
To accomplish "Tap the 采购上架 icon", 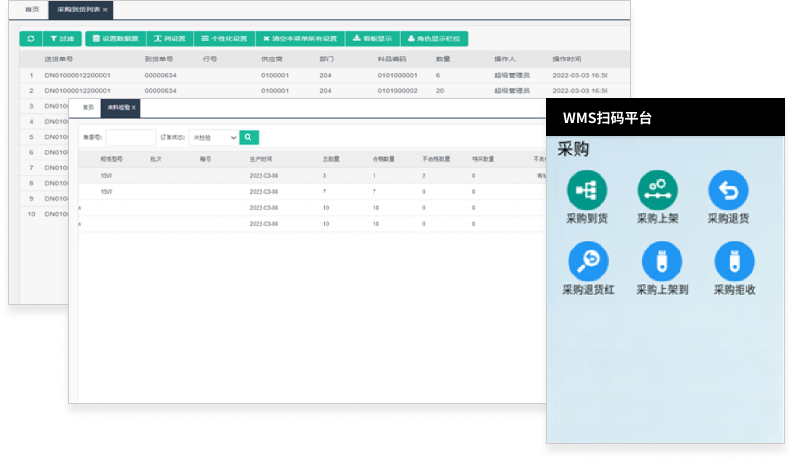I will tap(657, 190).
